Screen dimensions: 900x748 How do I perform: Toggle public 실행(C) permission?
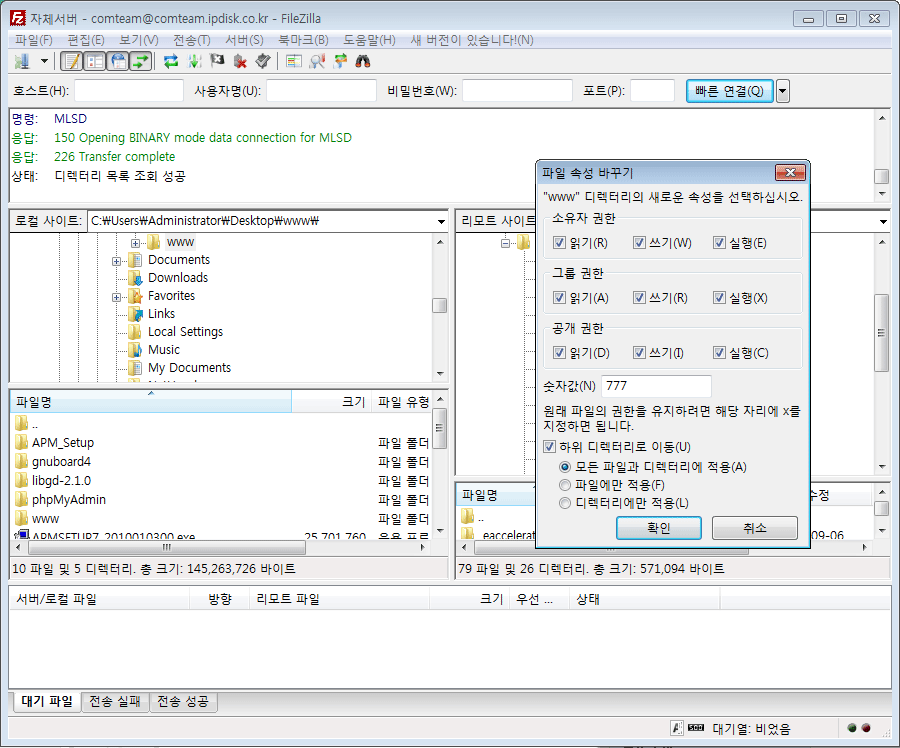pyautogui.click(x=719, y=352)
